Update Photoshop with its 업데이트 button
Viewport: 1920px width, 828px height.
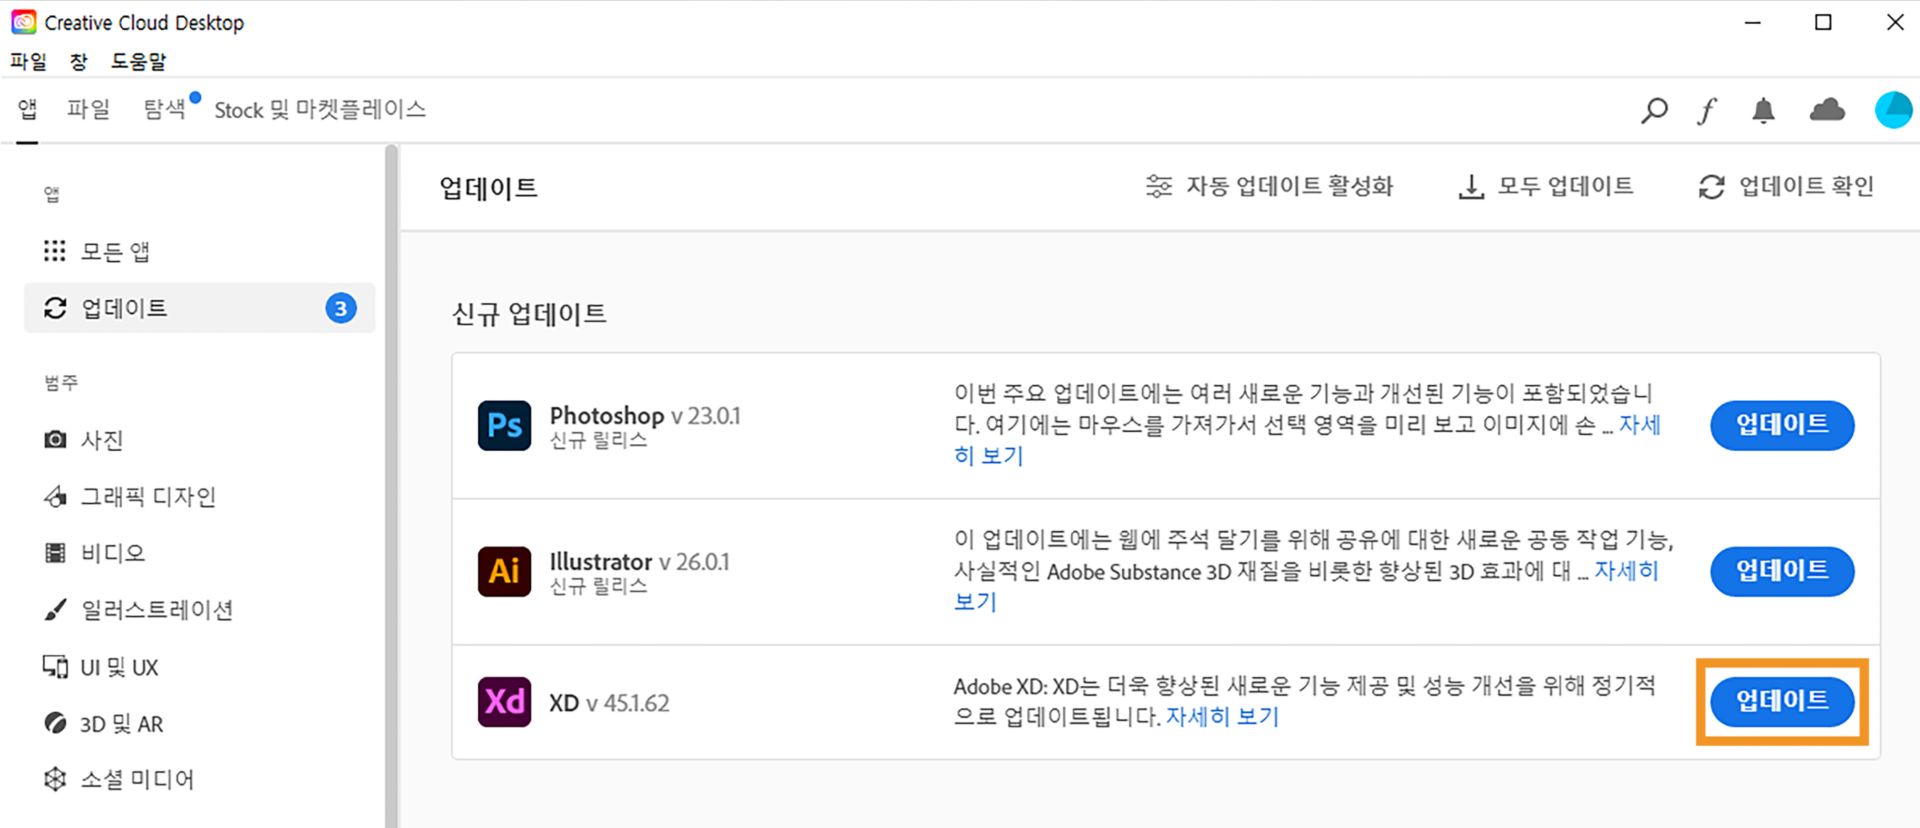coord(1782,425)
